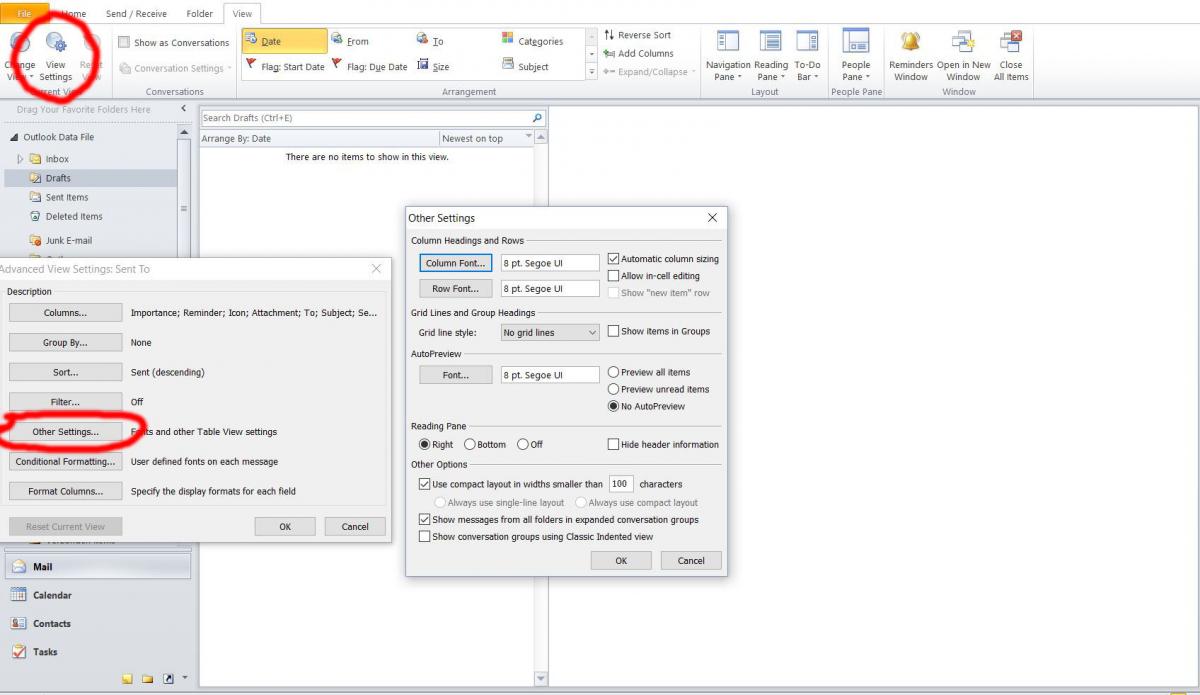The image size is (1200, 695).
Task: Click Add Columns in the ribbon
Action: pos(638,53)
